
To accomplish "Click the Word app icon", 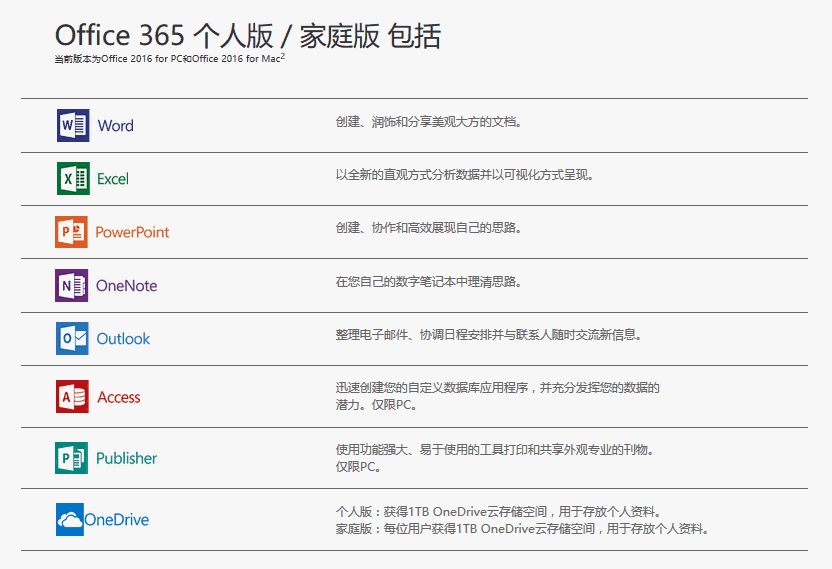I will [x=73, y=125].
